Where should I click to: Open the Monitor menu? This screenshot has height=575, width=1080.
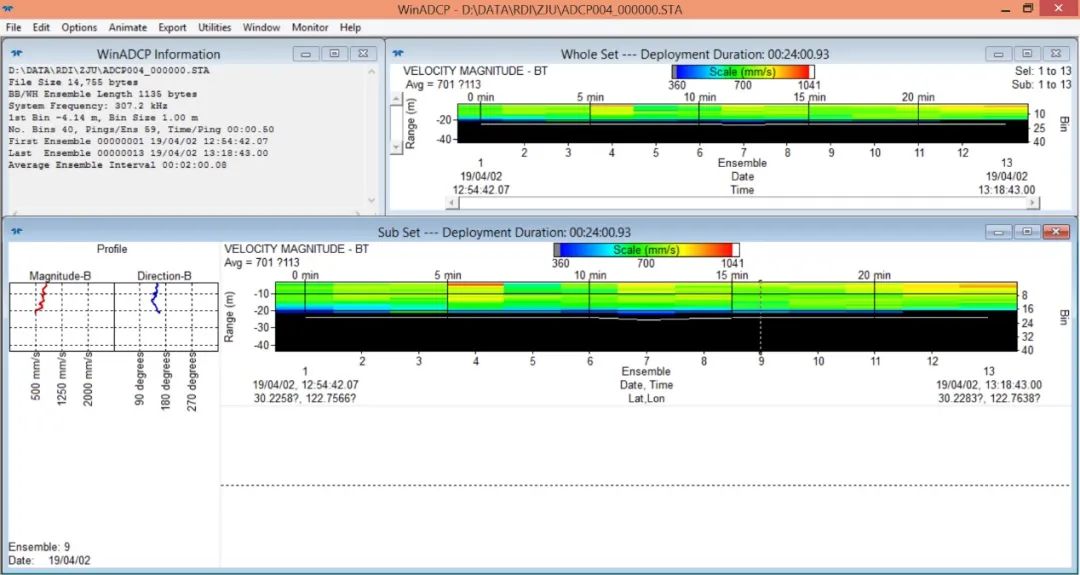click(310, 27)
